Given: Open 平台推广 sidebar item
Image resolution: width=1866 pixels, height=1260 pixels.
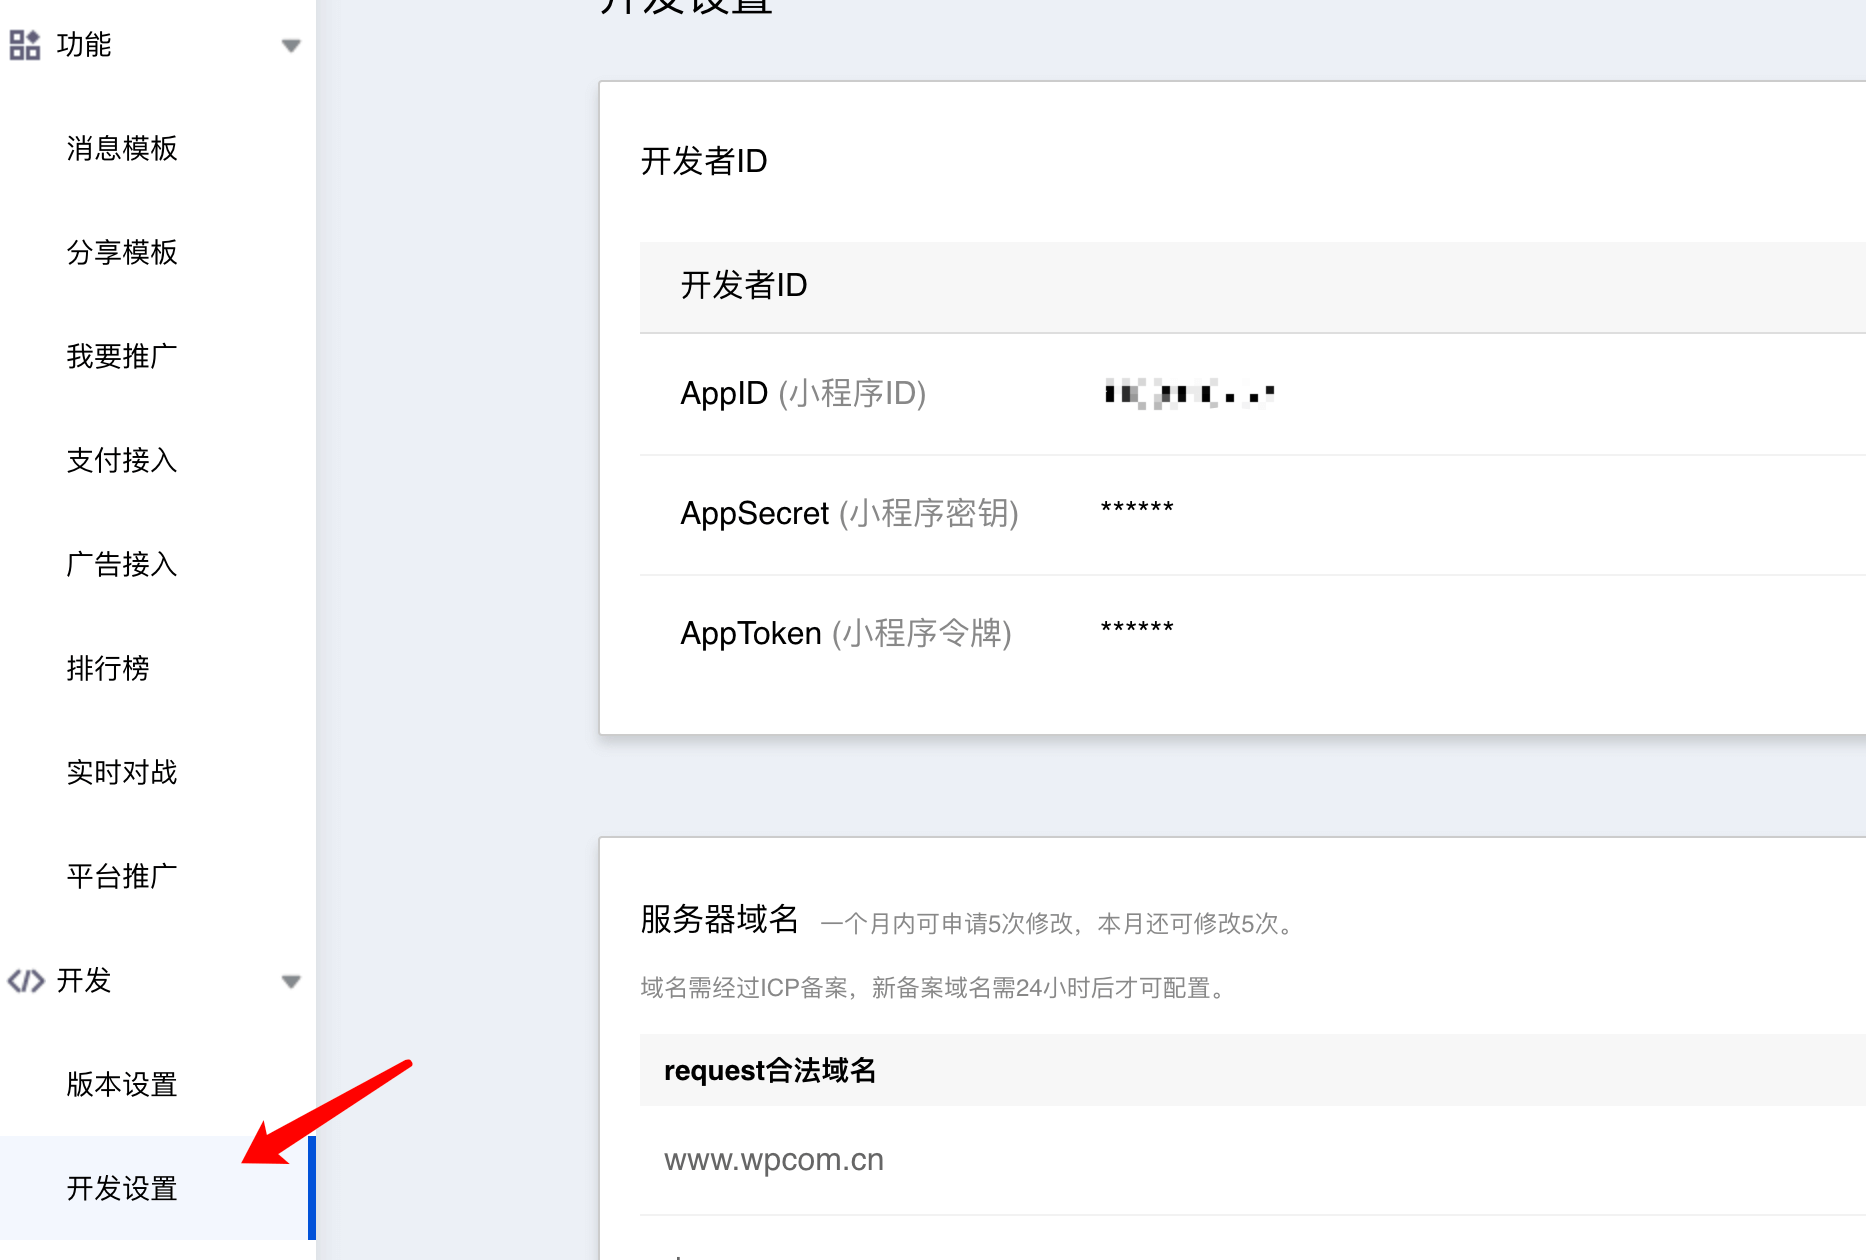Looking at the screenshot, I should coord(122,876).
